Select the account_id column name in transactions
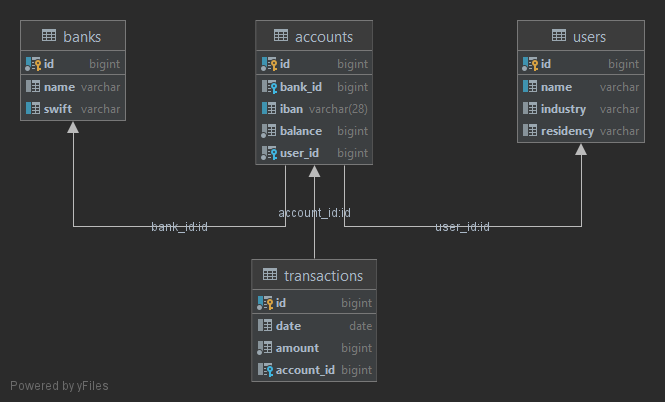Screen dimensions: 665x402 pyautogui.click(x=305, y=370)
